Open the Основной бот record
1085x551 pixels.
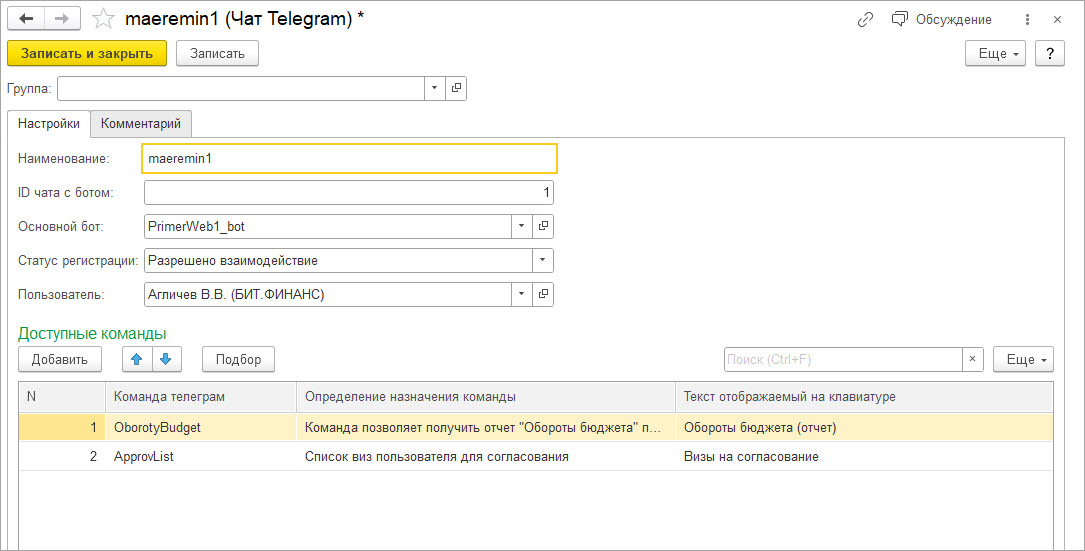543,227
